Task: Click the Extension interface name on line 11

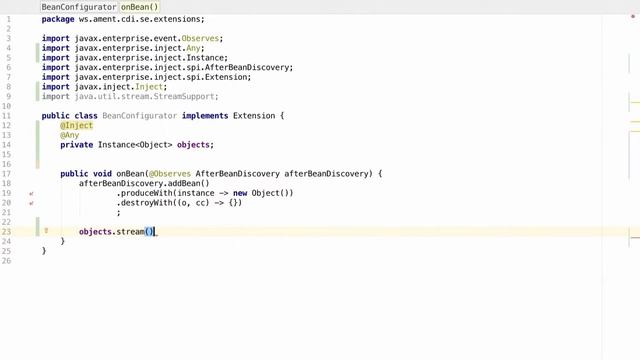Action: pos(254,116)
